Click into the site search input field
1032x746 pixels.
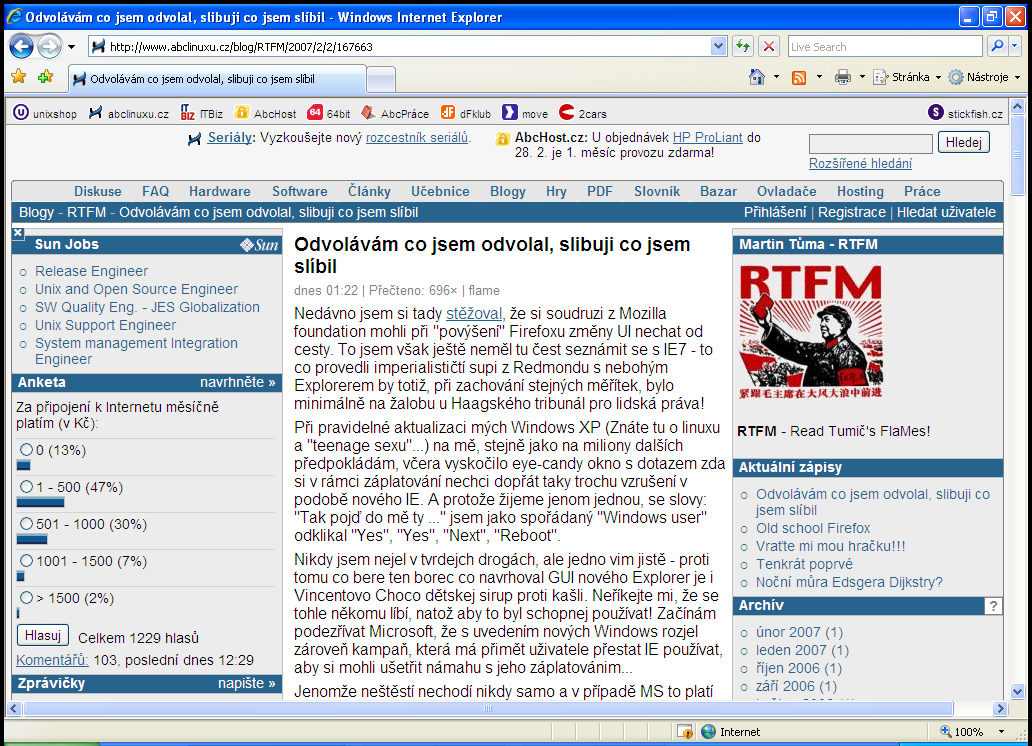[x=870, y=143]
